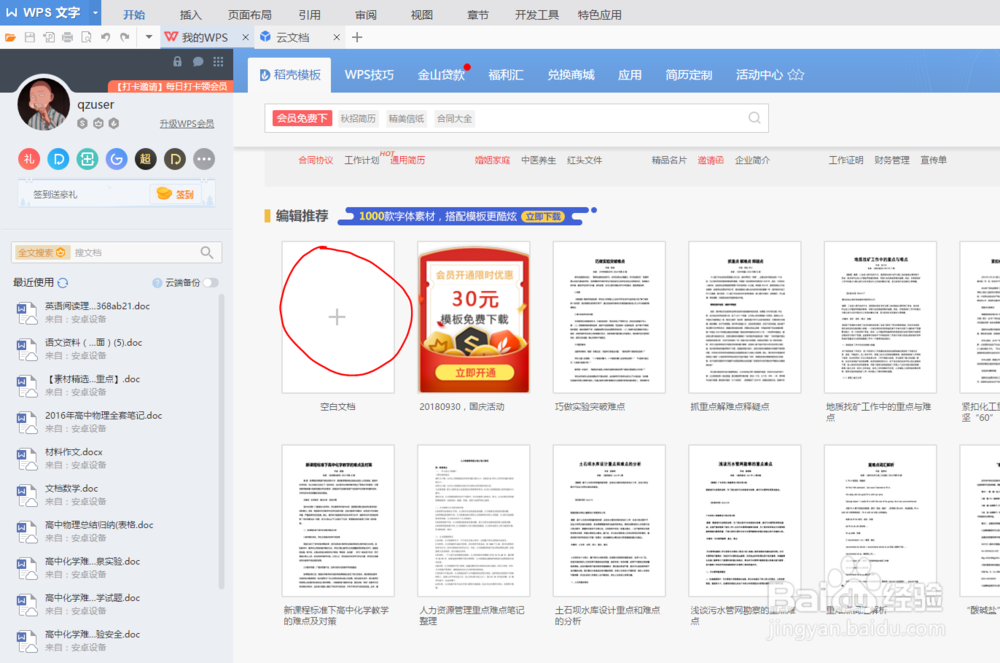Click the qzuser profile avatar

43,104
